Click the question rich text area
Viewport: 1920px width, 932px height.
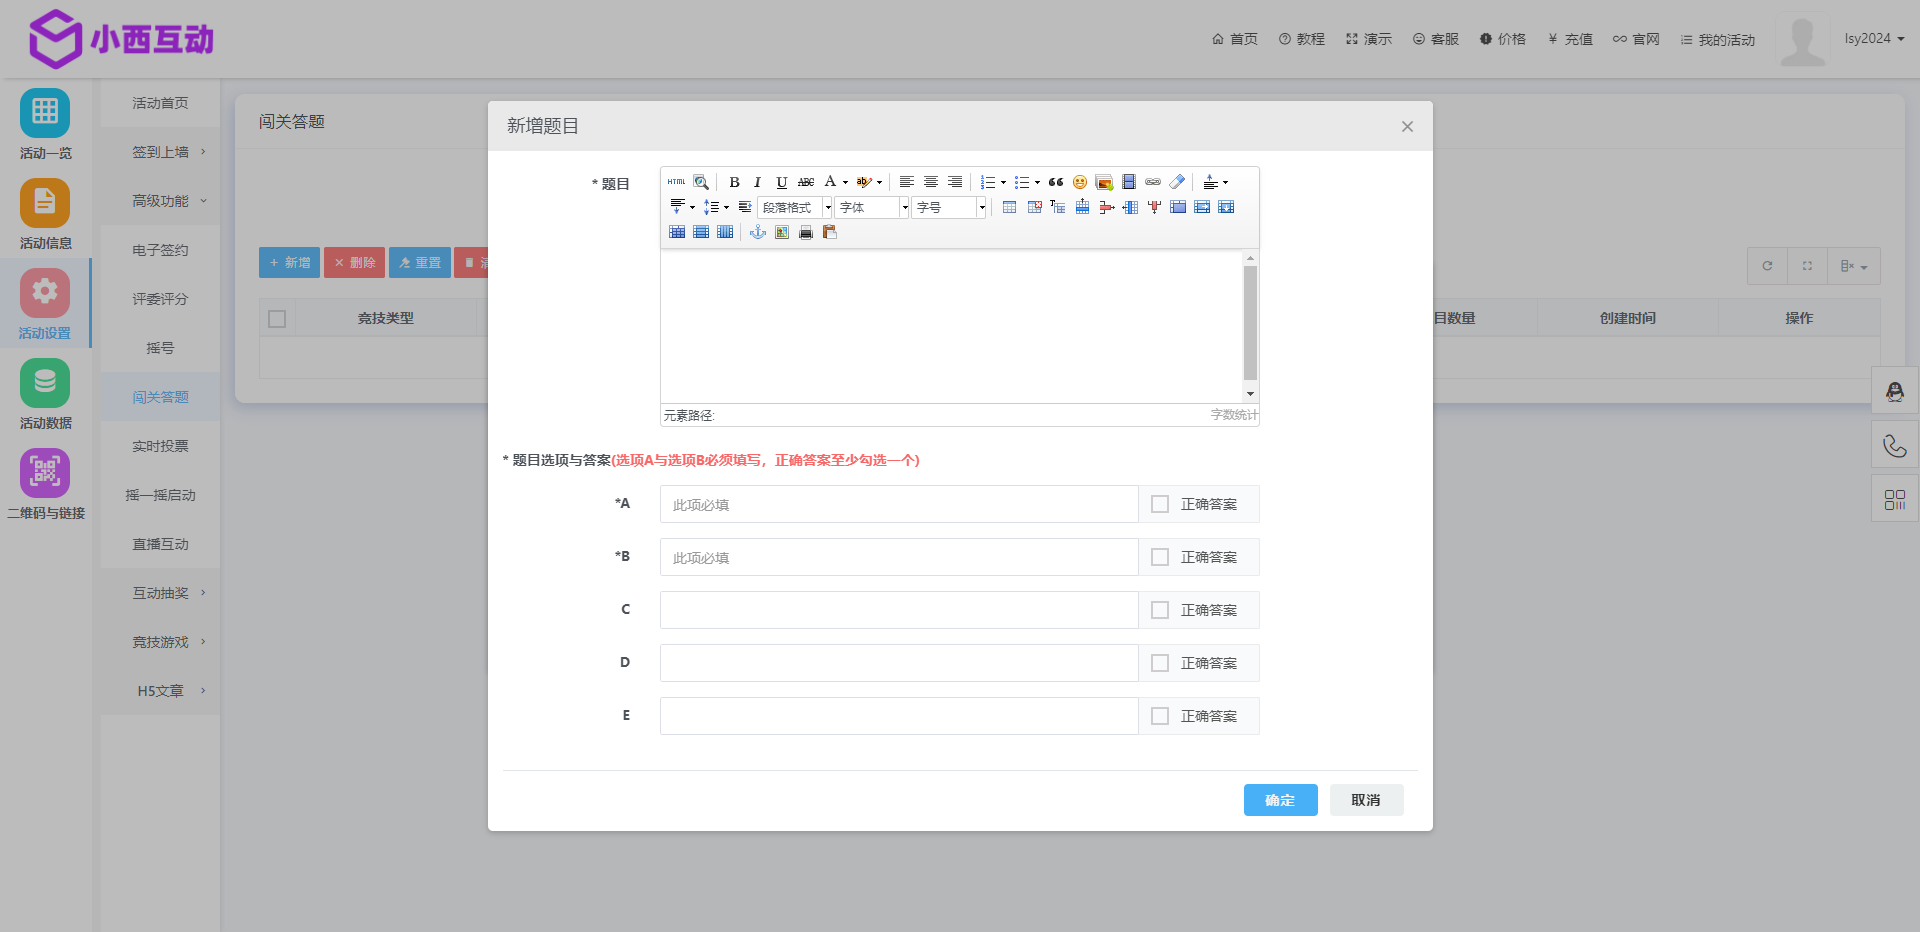tap(952, 326)
